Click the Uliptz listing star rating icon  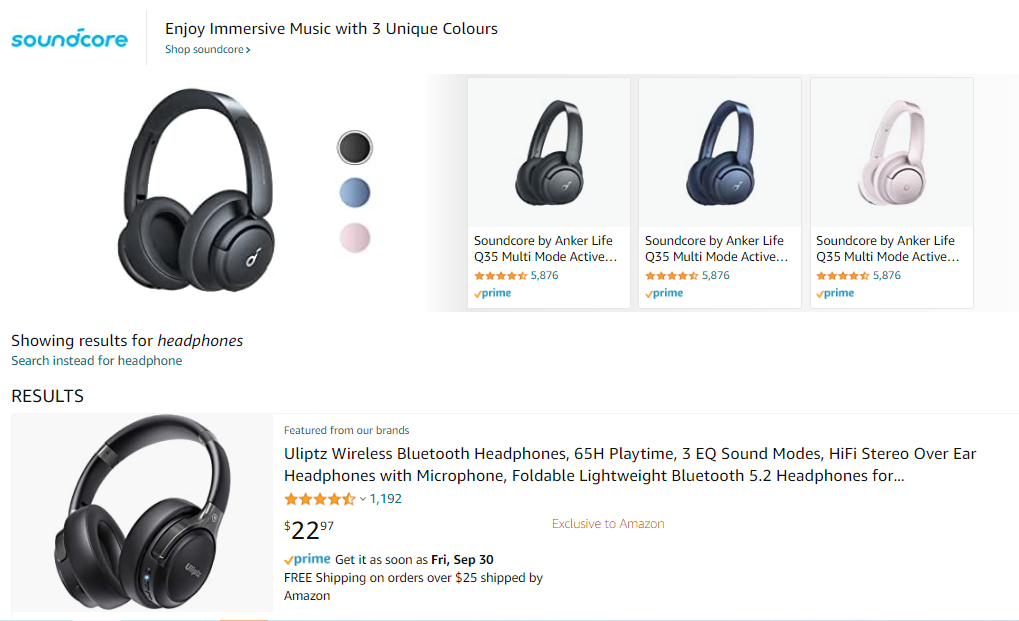point(319,499)
